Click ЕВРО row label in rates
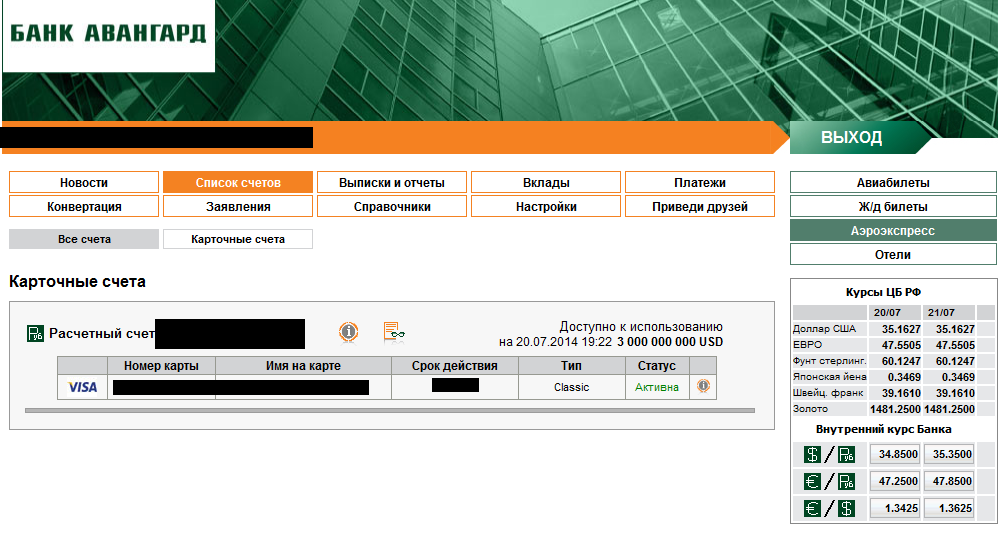The width and height of the screenshot is (998, 554). point(808,344)
